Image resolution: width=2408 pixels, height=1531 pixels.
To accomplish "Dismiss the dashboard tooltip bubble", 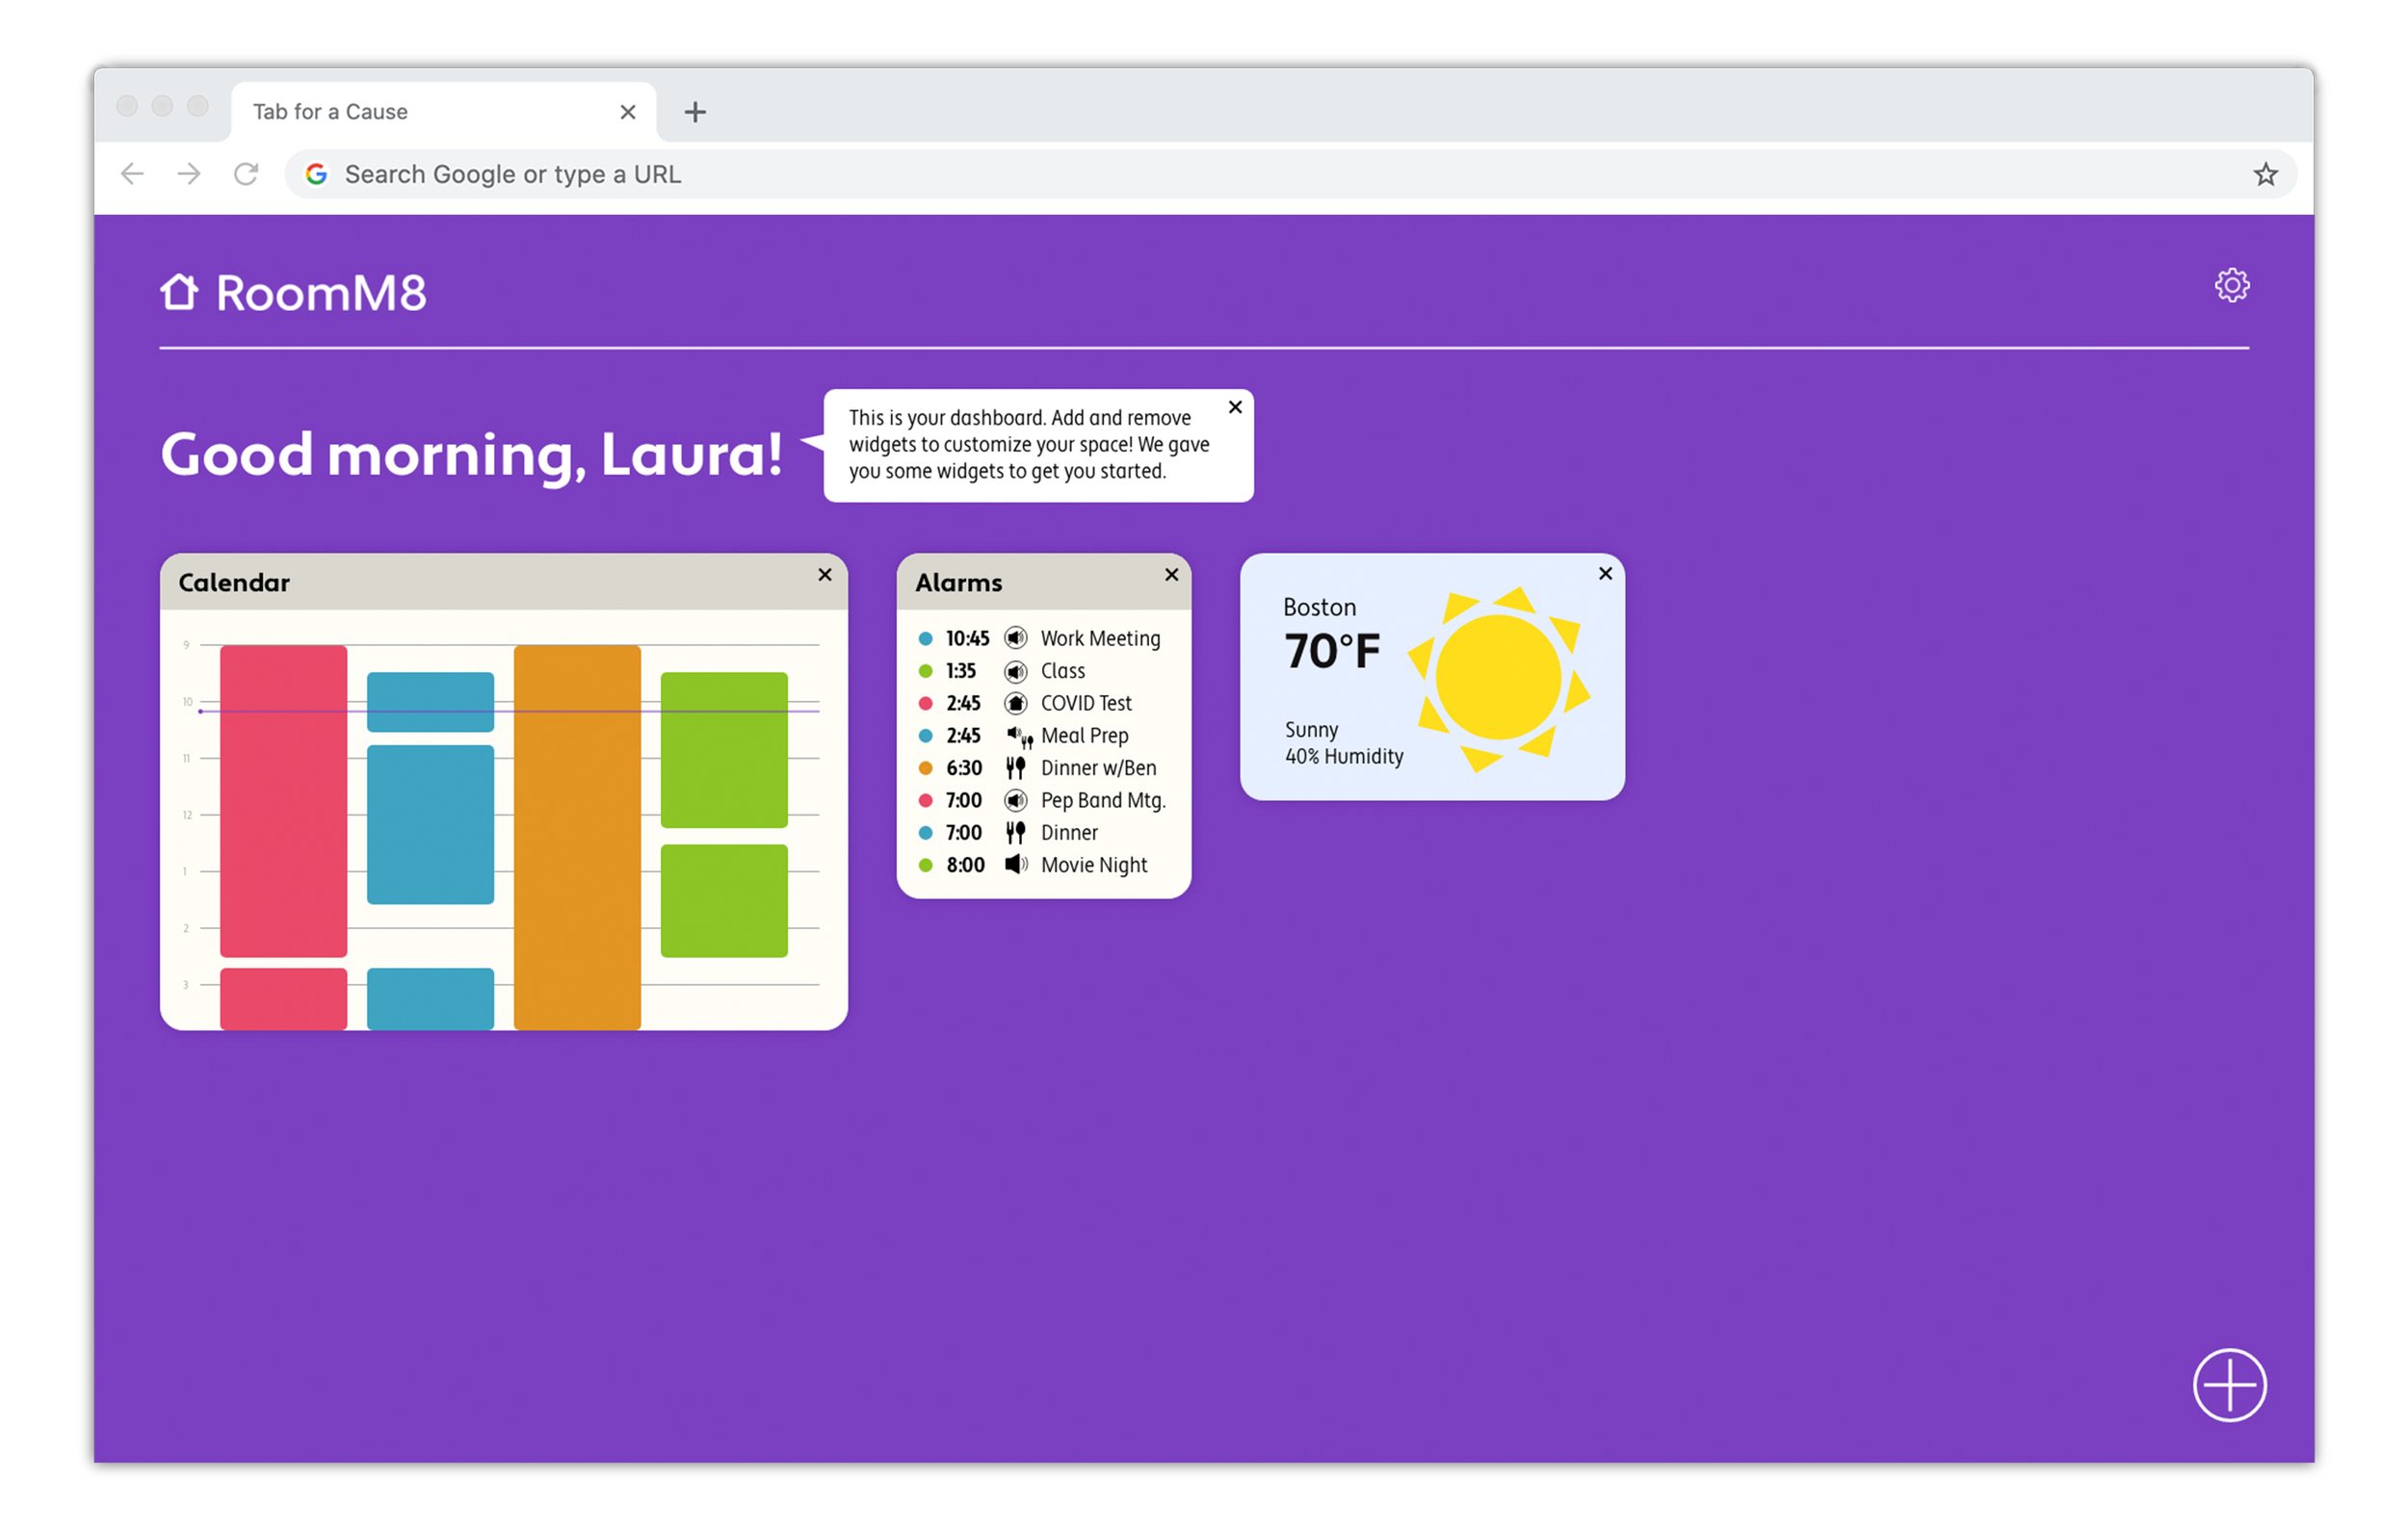I will point(1235,407).
